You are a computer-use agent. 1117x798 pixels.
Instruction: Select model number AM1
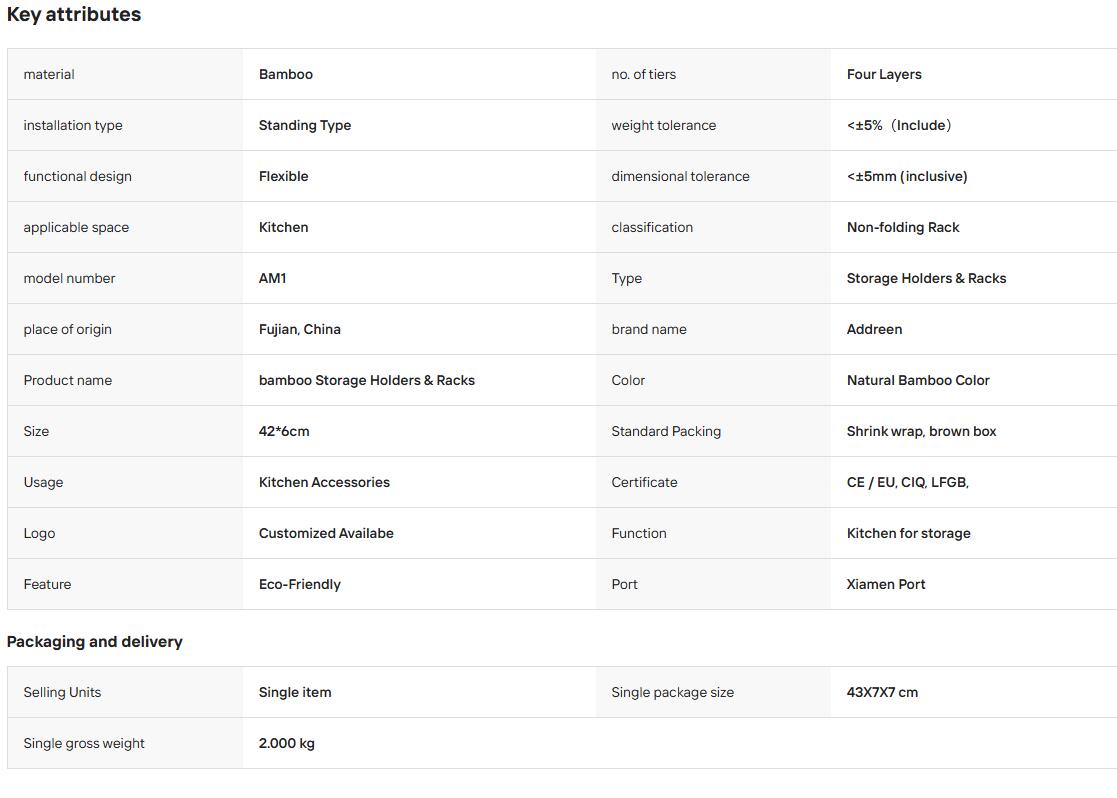(272, 279)
